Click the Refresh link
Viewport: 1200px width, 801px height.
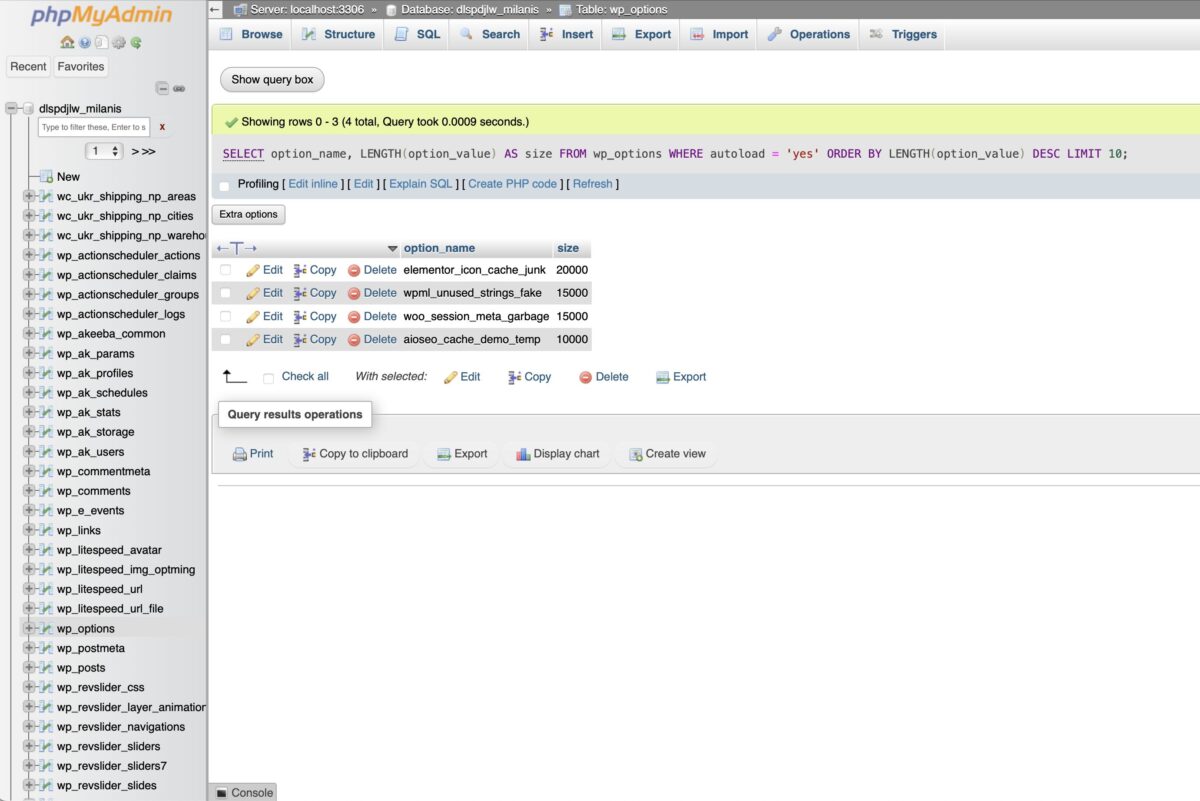pos(592,184)
